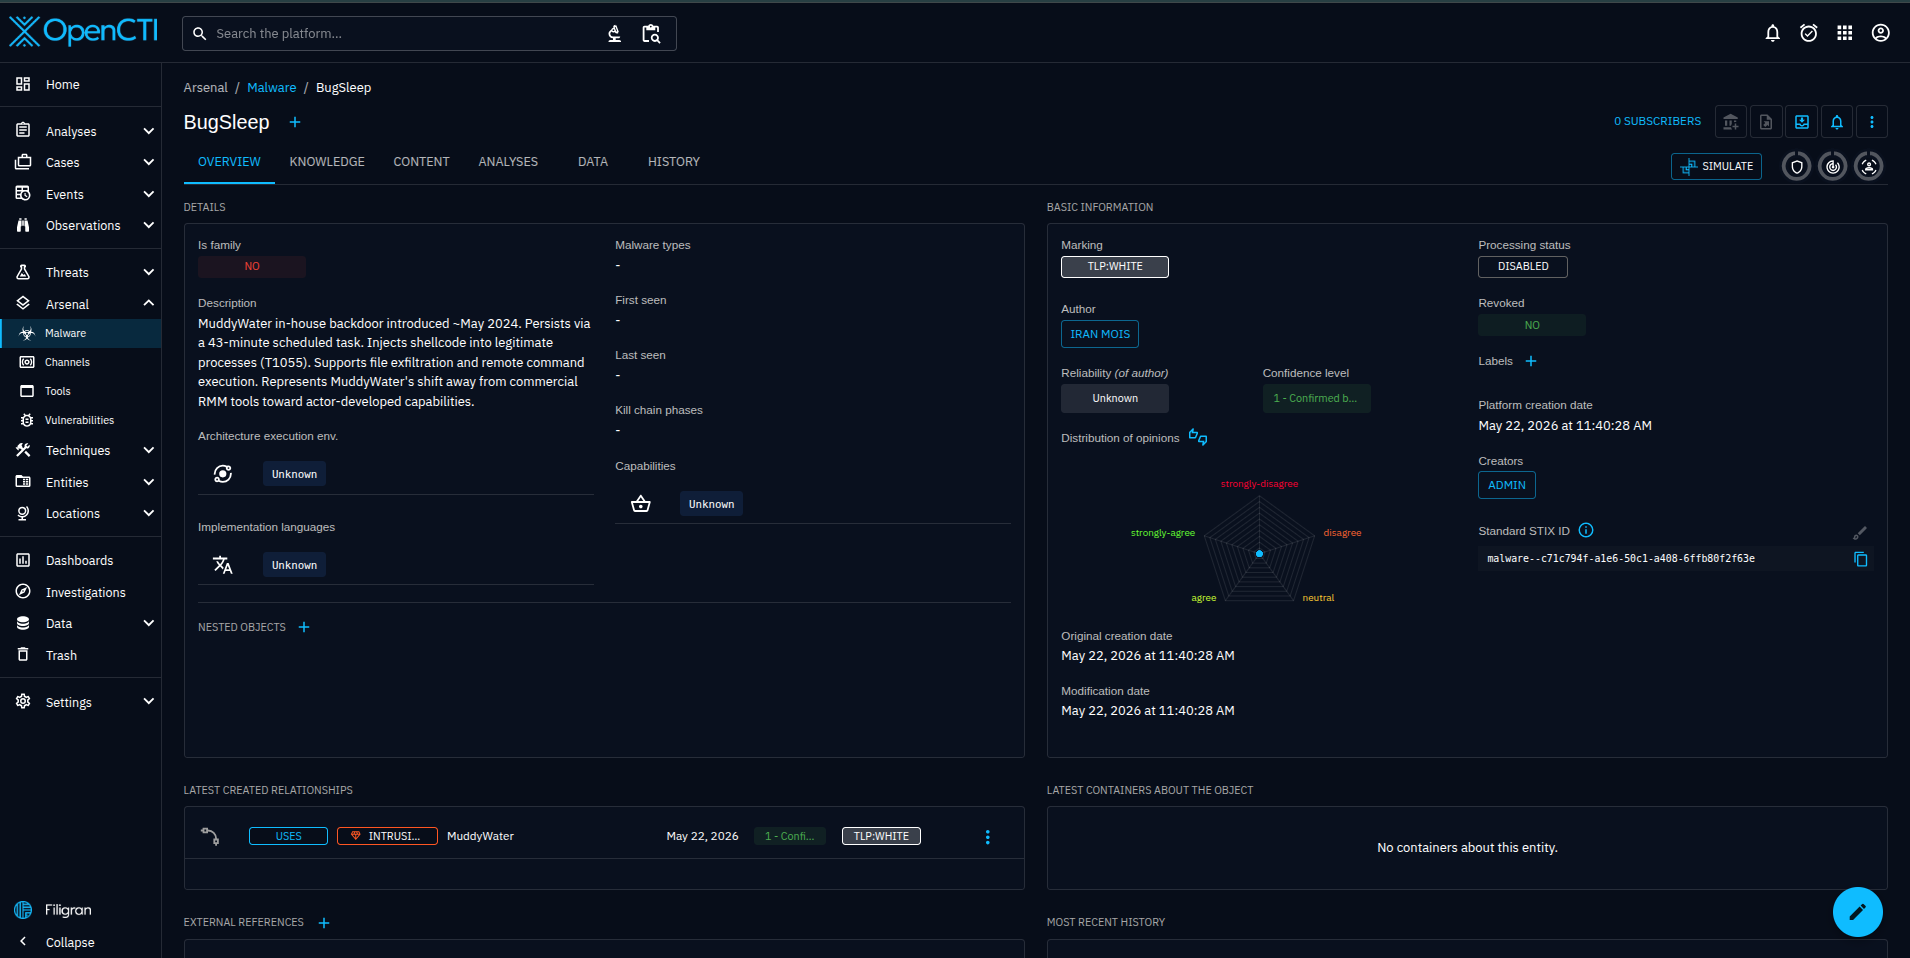This screenshot has height=958, width=1910.
Task: Open the MuddyWater relationship row menu
Action: click(988, 837)
